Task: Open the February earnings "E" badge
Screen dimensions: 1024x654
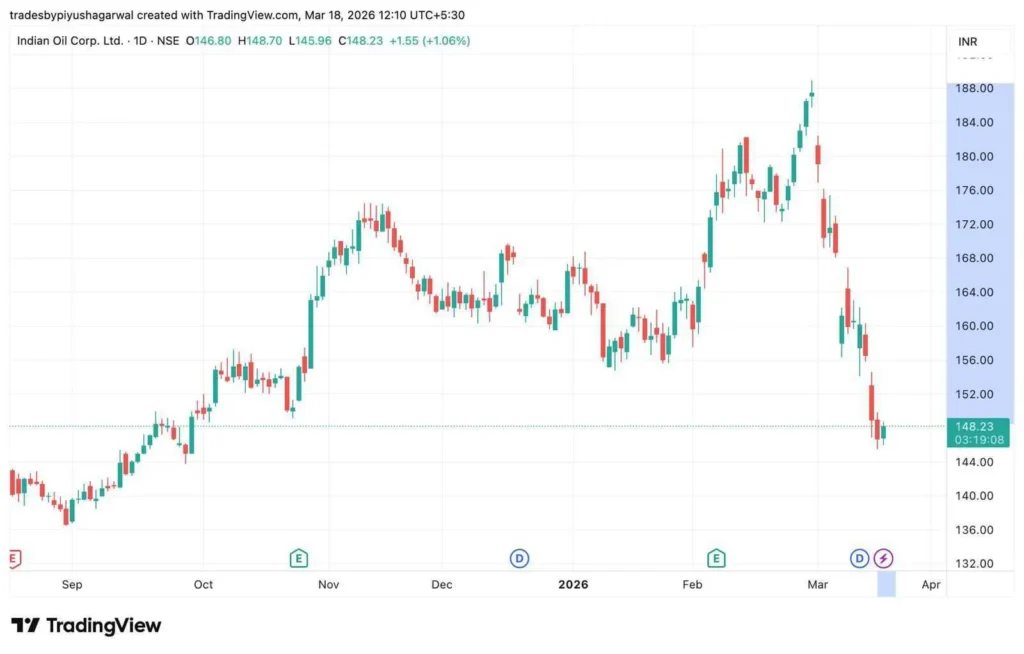Action: pyautogui.click(x=716, y=558)
